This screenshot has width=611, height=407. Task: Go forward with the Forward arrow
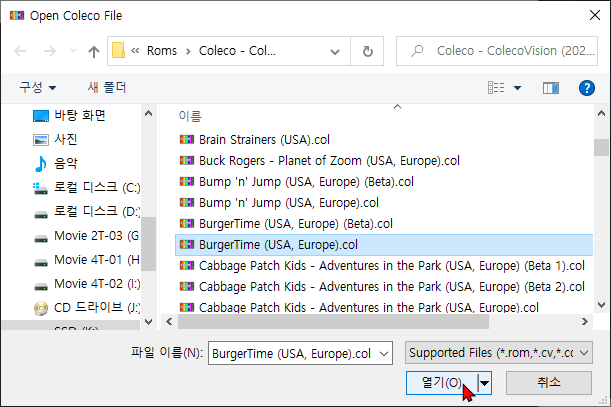49,51
